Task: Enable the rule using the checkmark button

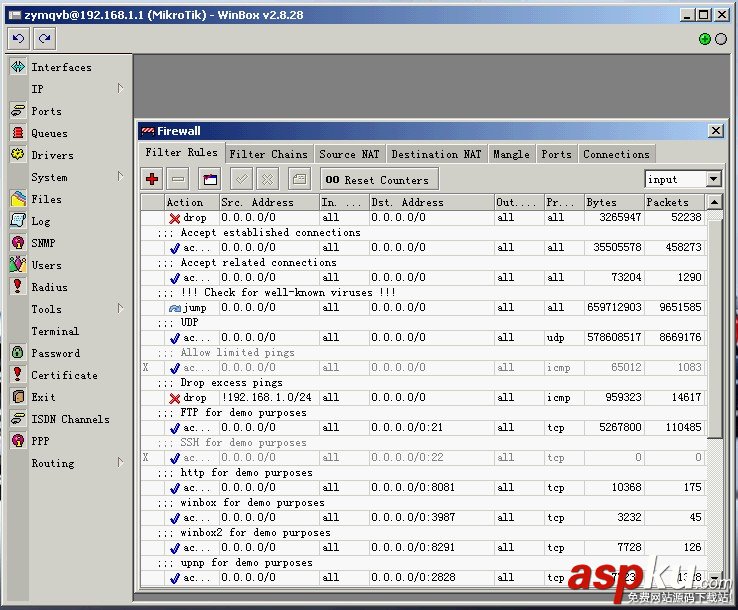Action: (x=242, y=179)
